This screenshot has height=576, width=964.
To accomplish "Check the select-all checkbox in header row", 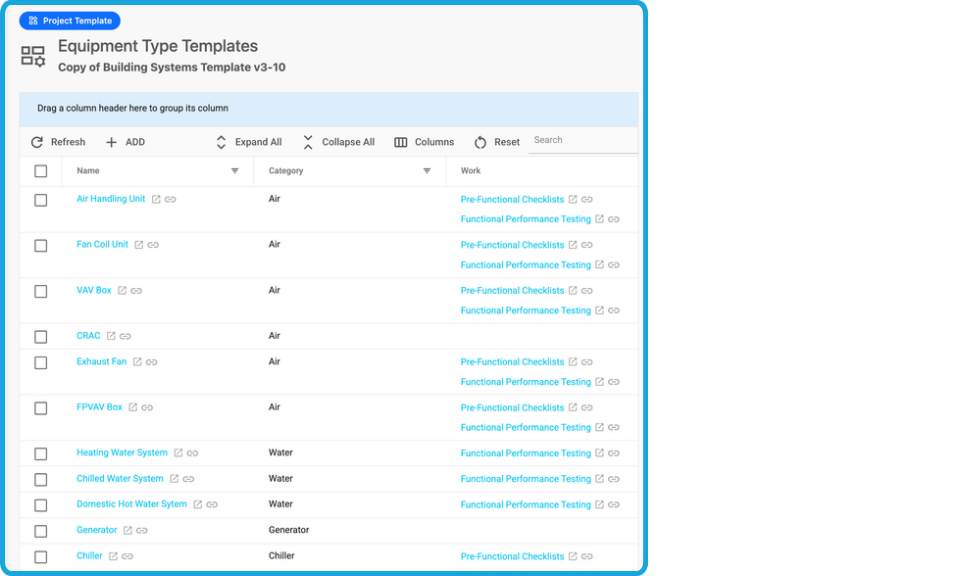I will pyautogui.click(x=41, y=171).
